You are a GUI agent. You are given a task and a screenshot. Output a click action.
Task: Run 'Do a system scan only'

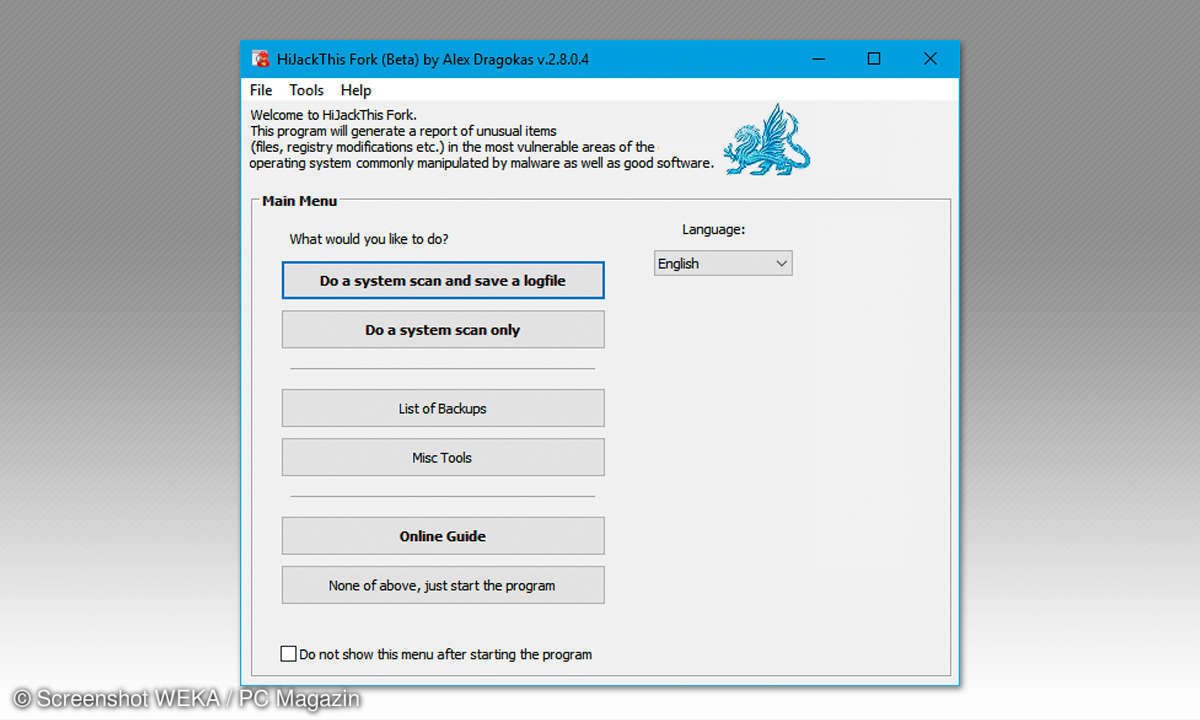tap(443, 330)
